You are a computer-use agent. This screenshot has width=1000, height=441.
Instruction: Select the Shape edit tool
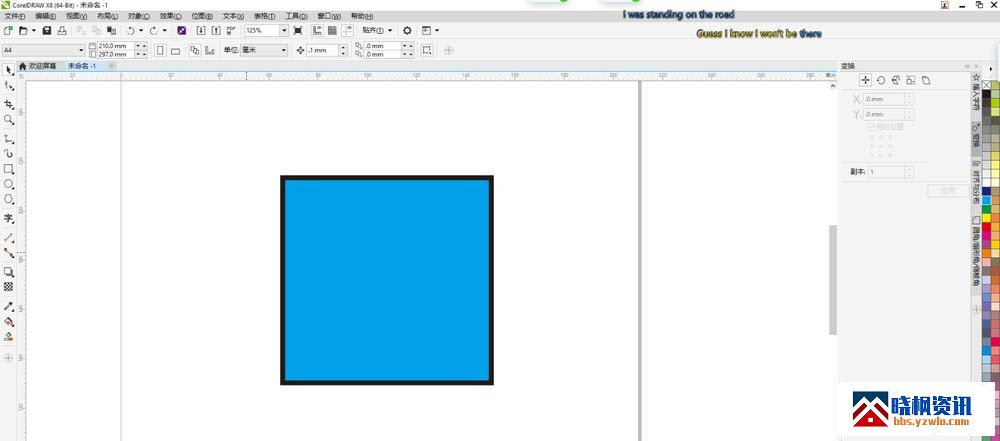8,86
